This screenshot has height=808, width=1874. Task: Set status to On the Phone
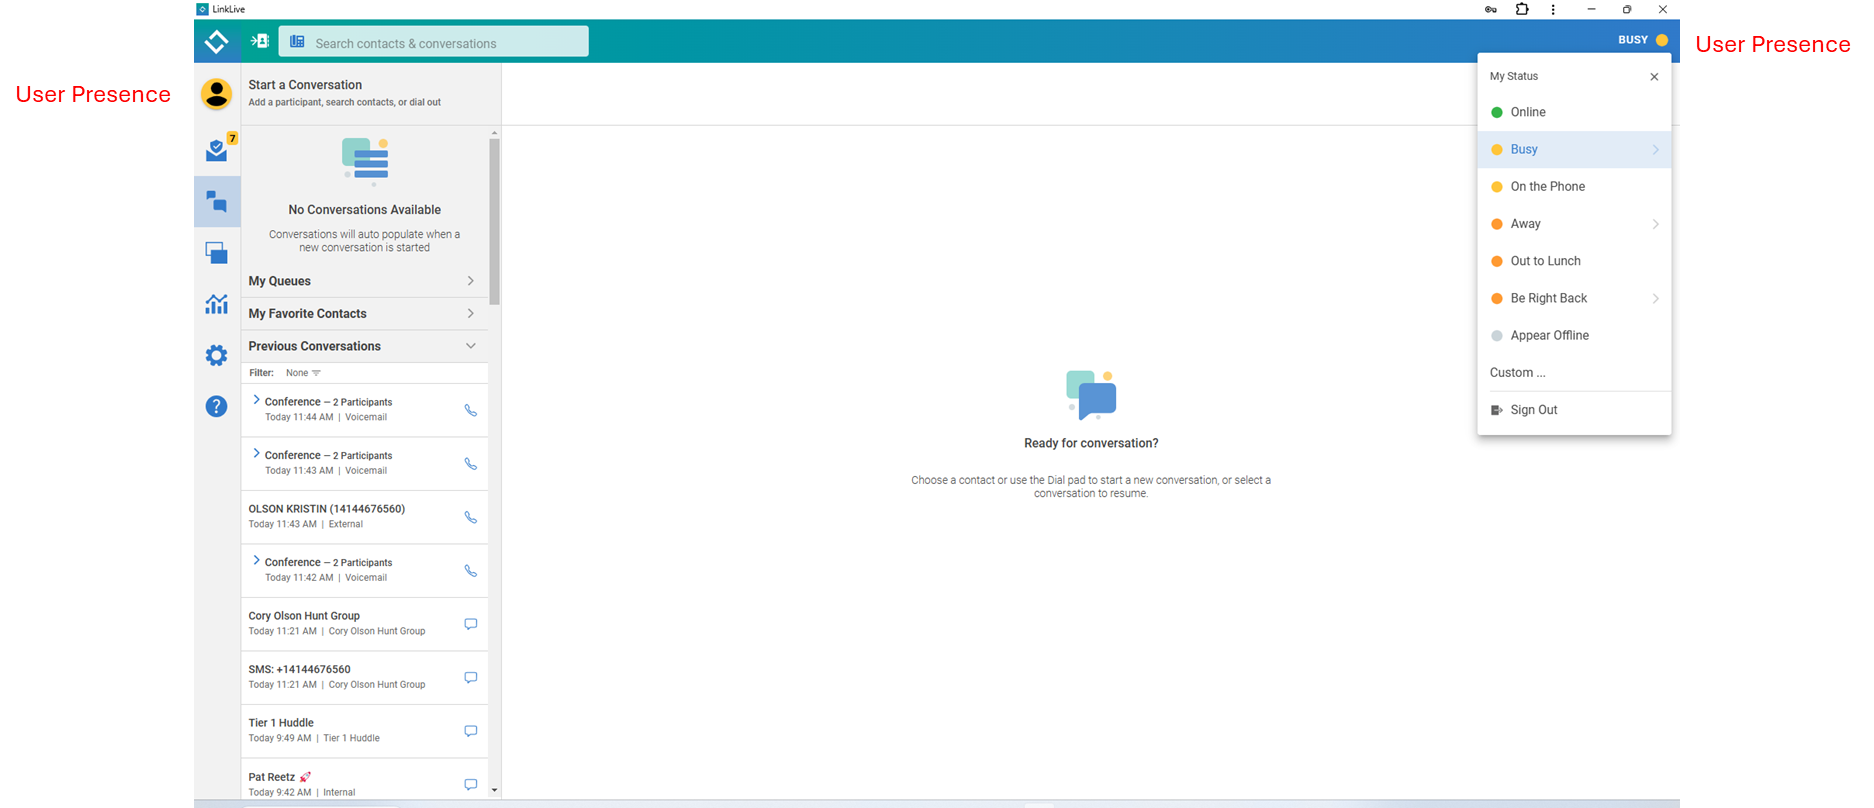click(x=1547, y=187)
